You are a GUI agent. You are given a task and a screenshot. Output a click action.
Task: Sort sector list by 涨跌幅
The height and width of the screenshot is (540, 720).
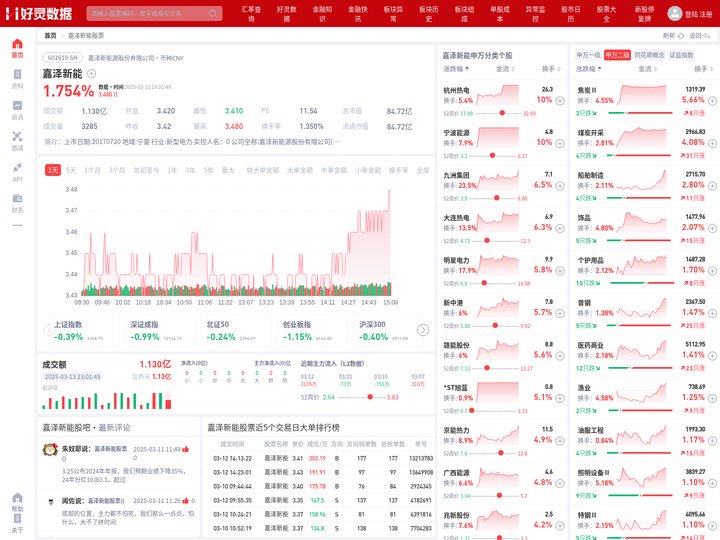(589, 69)
